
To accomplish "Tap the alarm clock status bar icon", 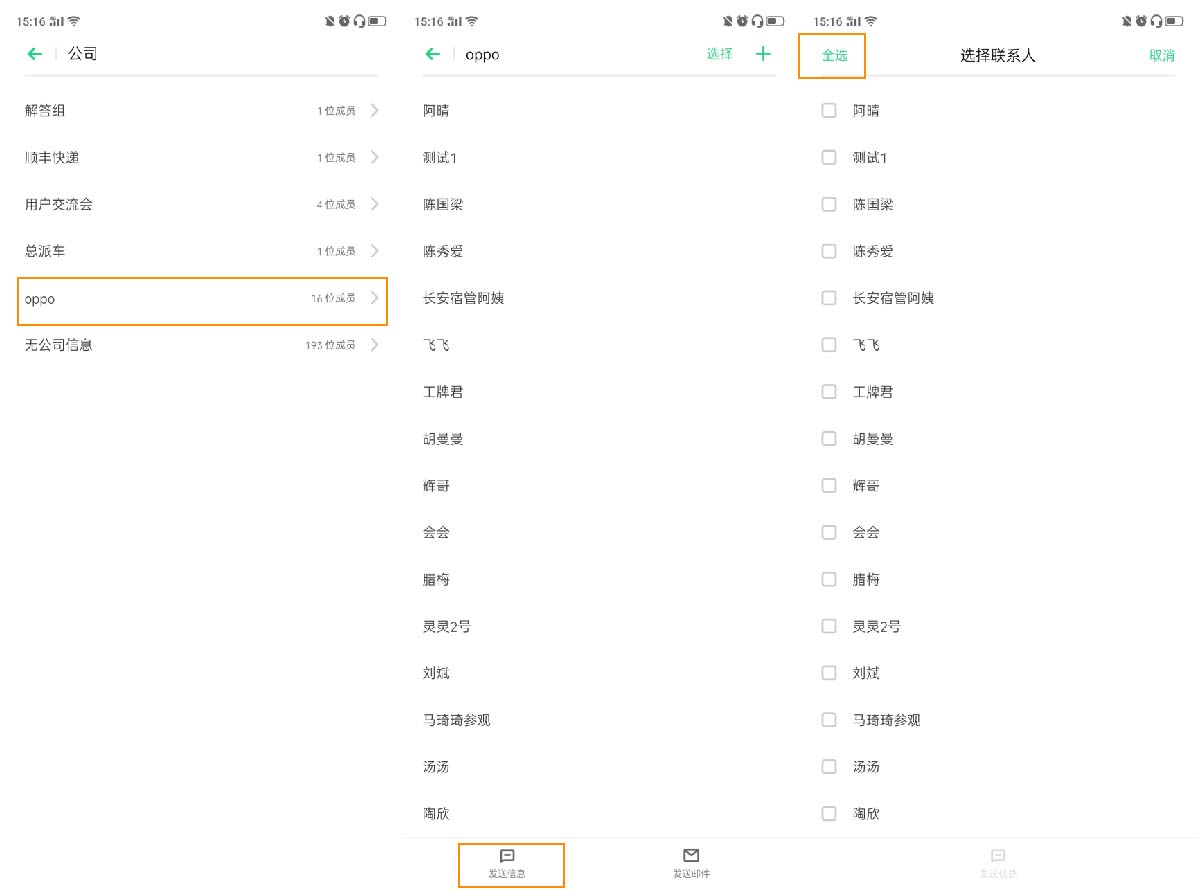I will coord(344,21).
